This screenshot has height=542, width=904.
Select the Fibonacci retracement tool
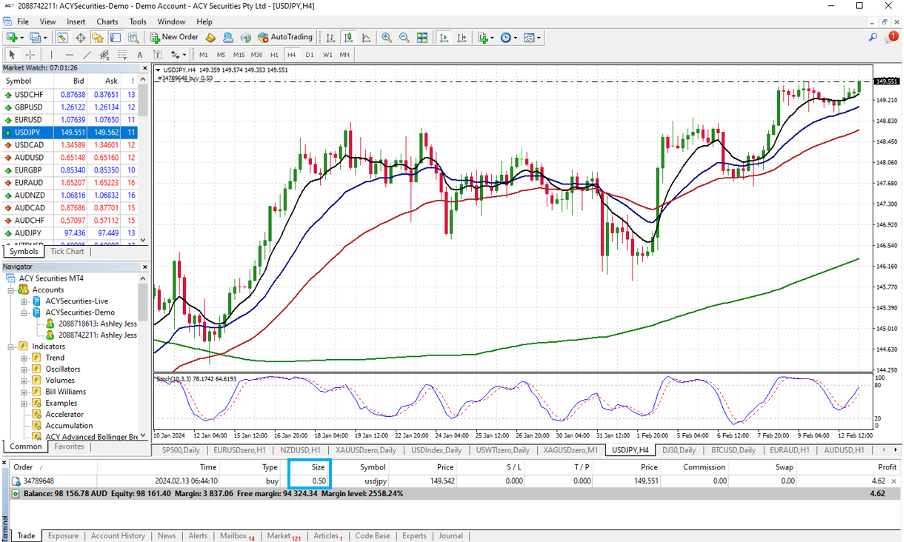(x=124, y=54)
